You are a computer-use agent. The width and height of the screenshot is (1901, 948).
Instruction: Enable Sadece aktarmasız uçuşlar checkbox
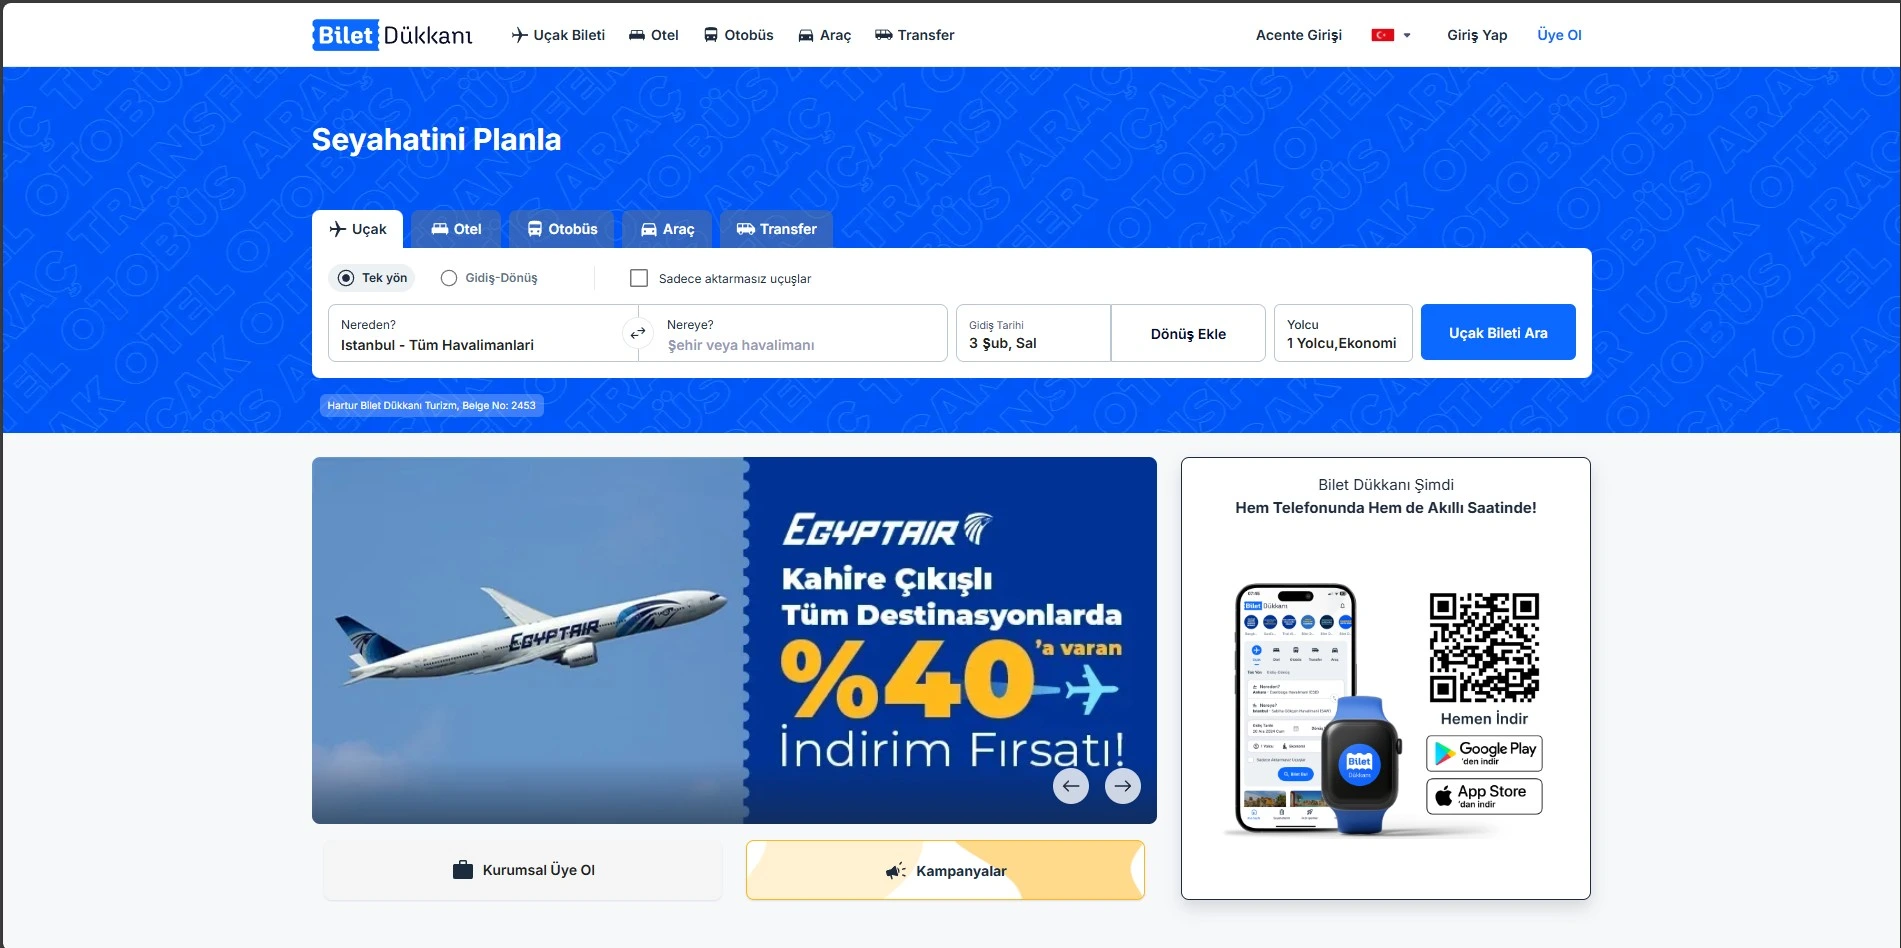[639, 278]
